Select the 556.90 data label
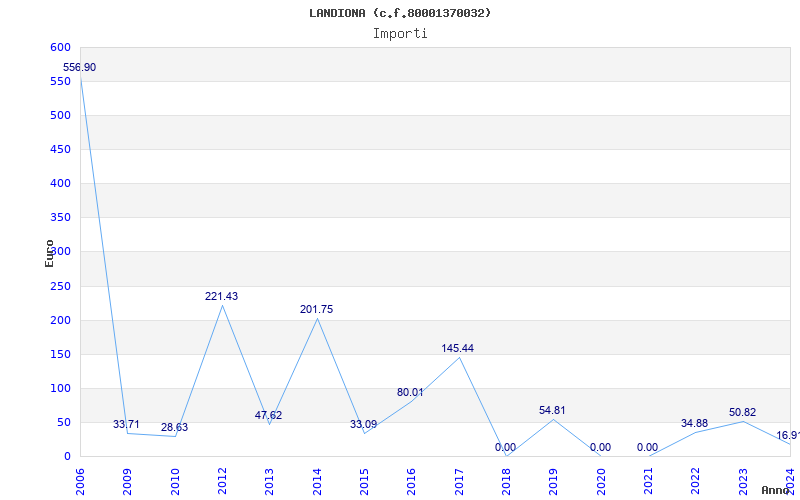 pyautogui.click(x=80, y=67)
